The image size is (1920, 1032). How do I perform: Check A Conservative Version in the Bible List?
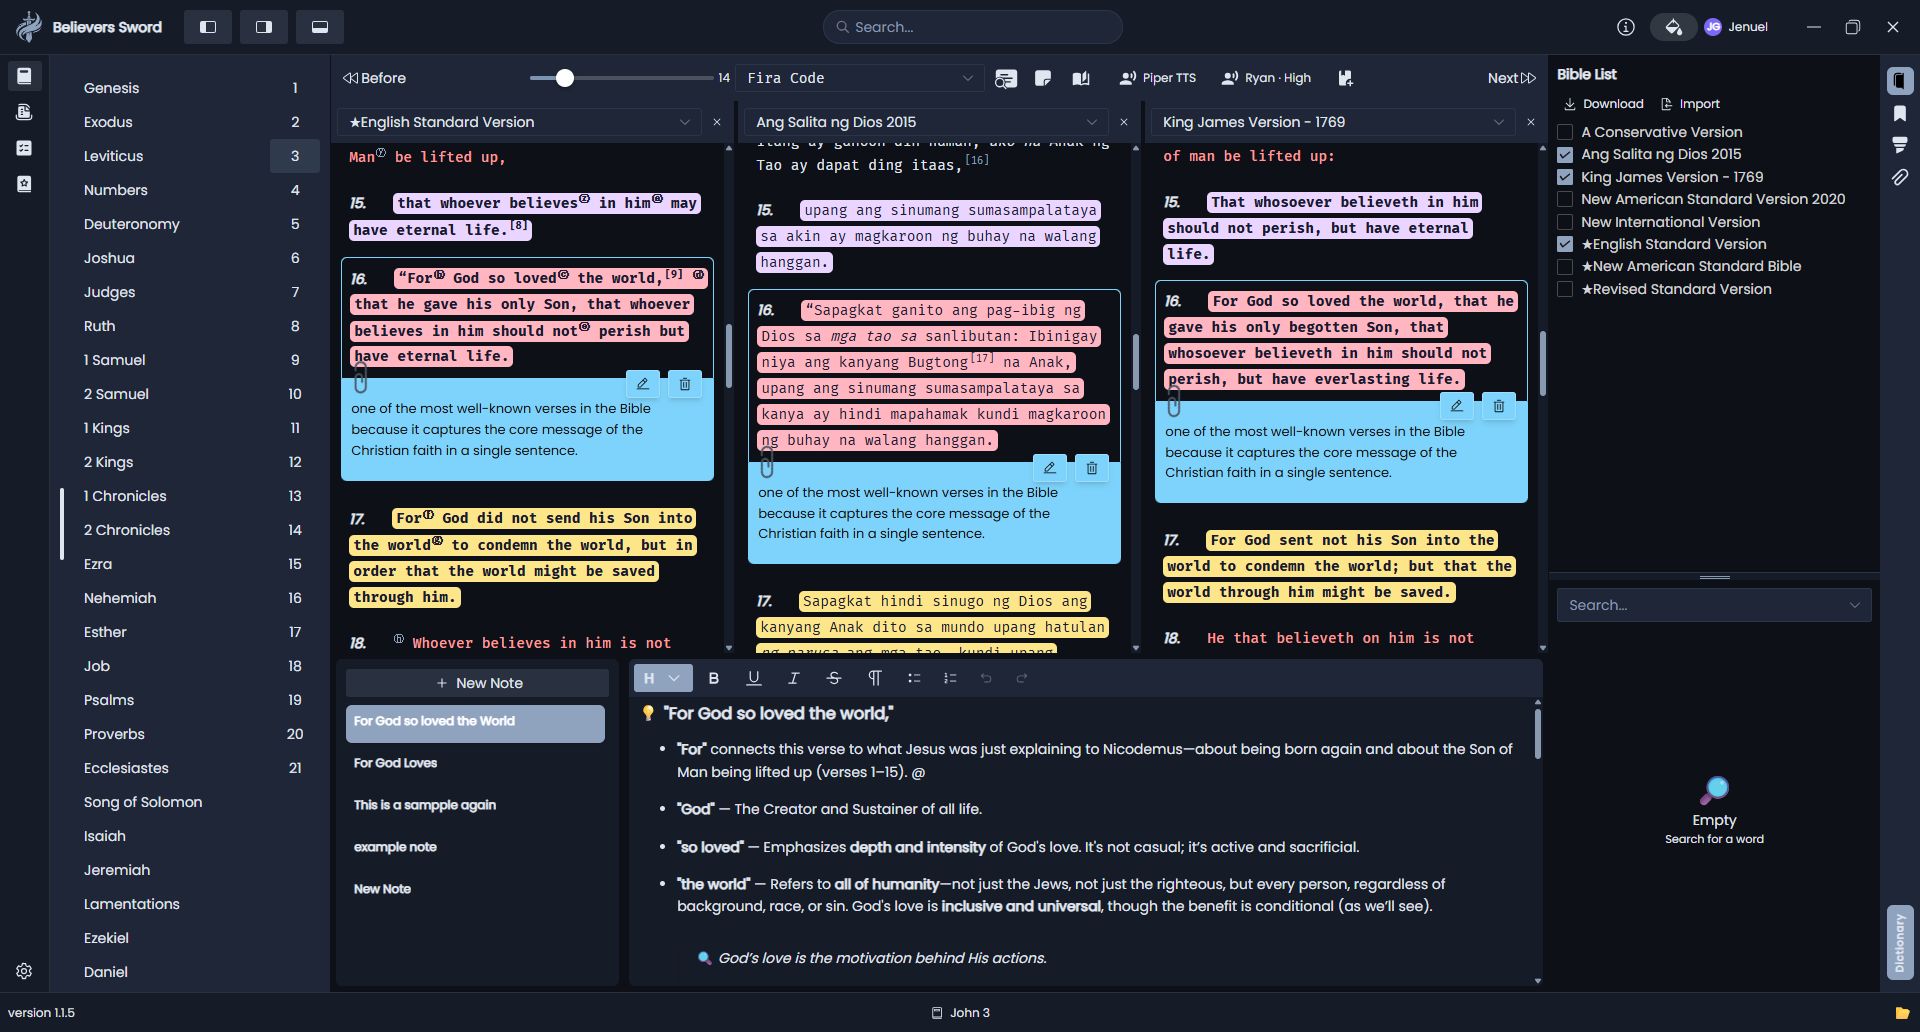tap(1565, 131)
